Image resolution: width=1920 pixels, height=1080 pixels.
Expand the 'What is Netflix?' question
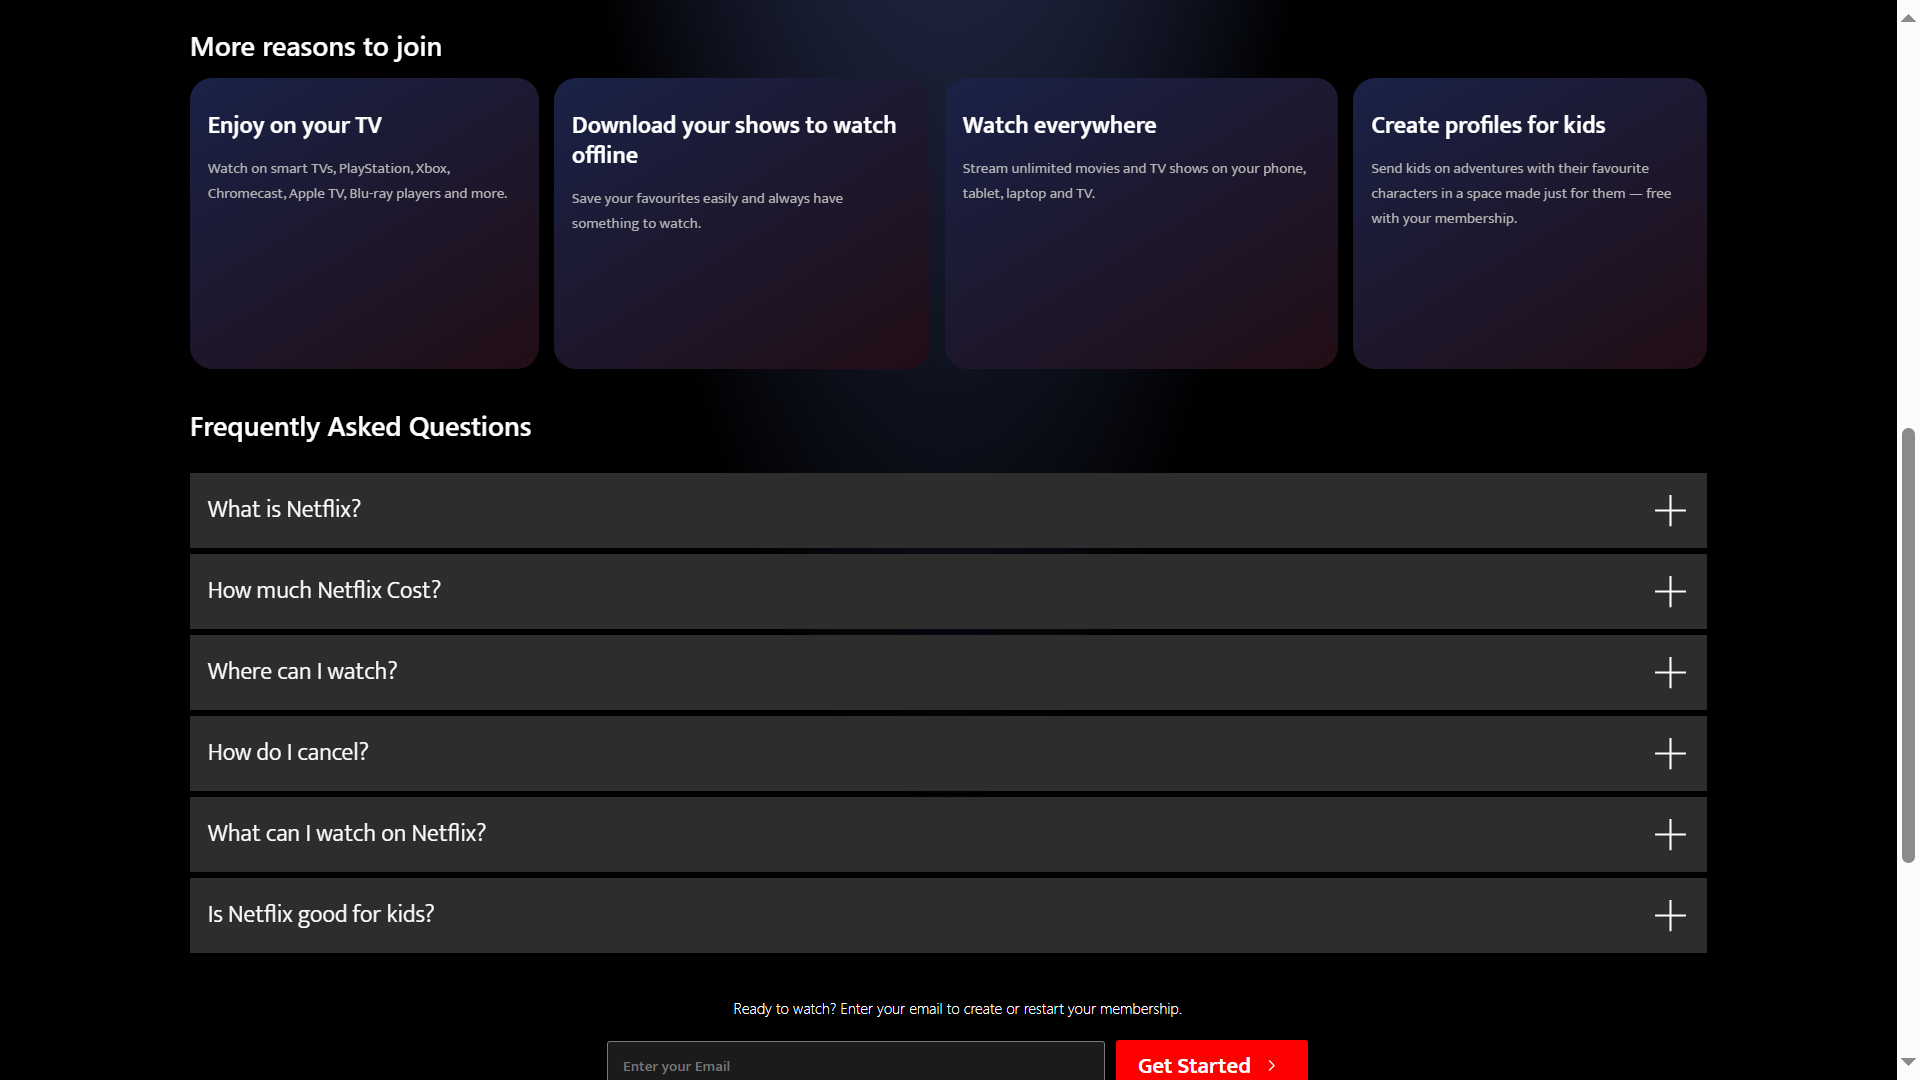284,509
